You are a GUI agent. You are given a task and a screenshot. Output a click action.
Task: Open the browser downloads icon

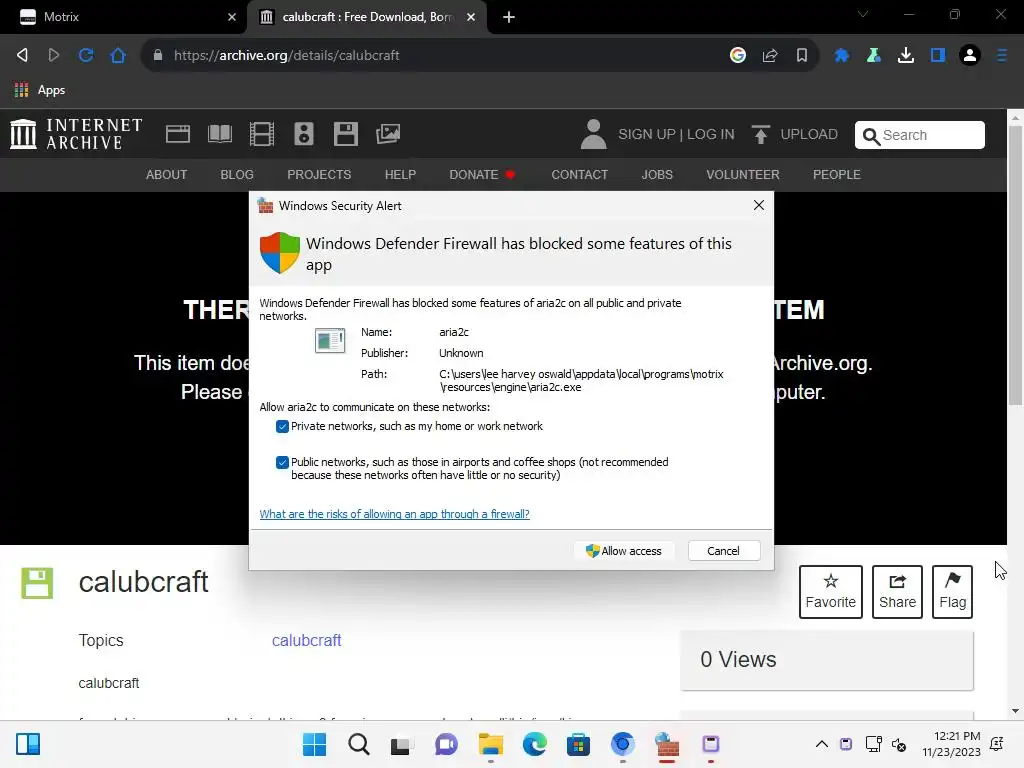[x=906, y=56]
